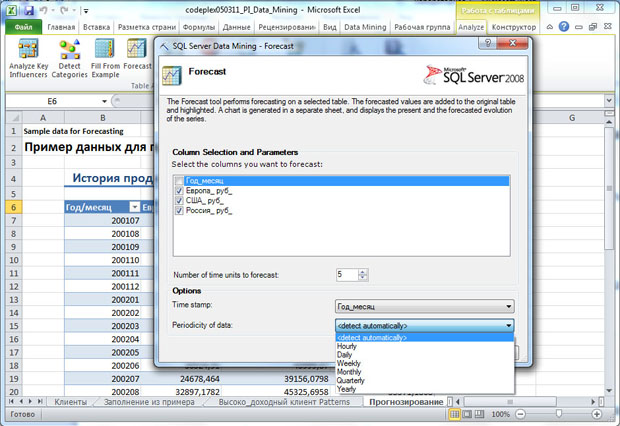Screen dimensions: 620x426
Task: Open the Формулы ribbon tab
Action: click(x=199, y=27)
